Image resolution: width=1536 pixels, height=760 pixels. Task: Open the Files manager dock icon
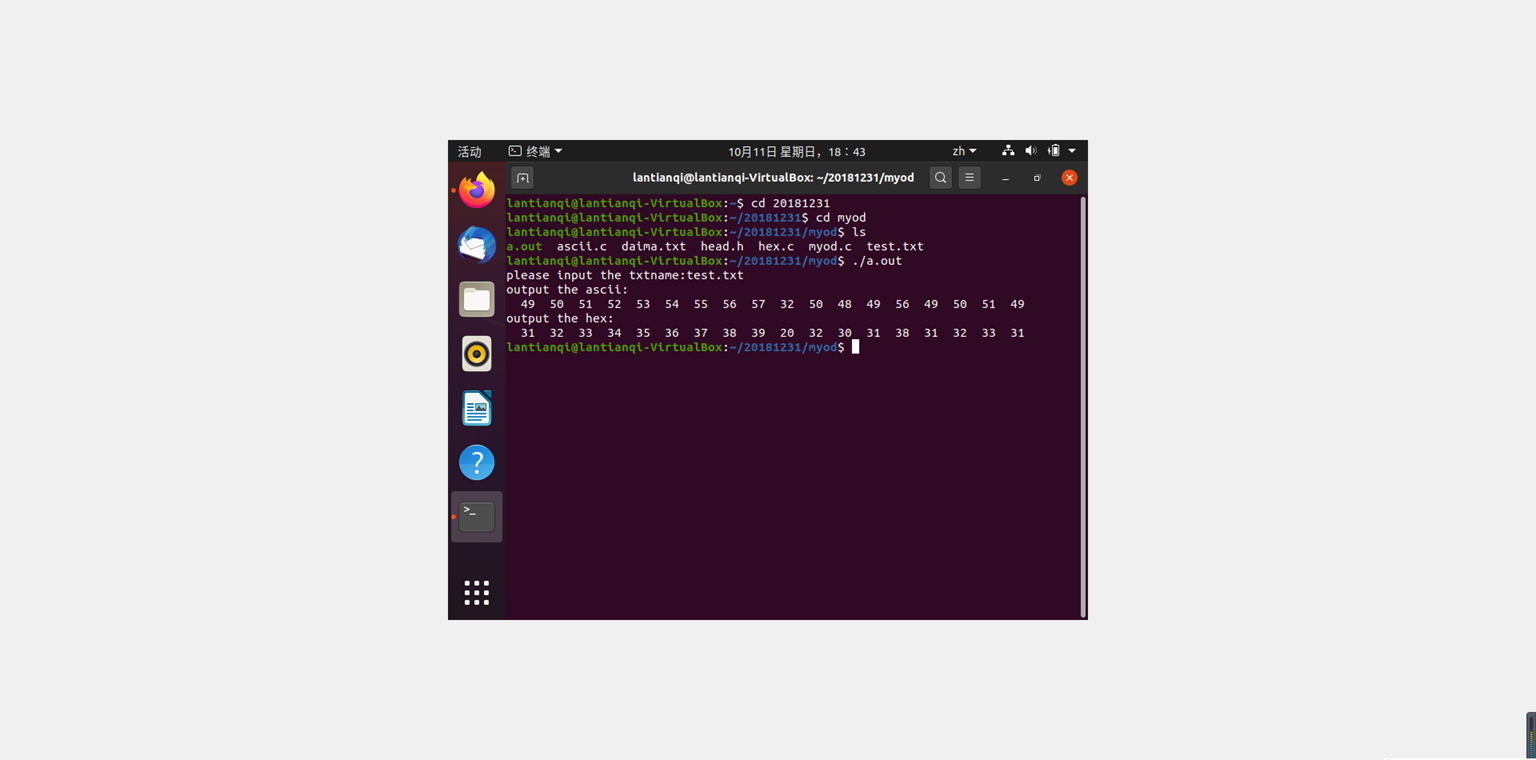pos(477,299)
